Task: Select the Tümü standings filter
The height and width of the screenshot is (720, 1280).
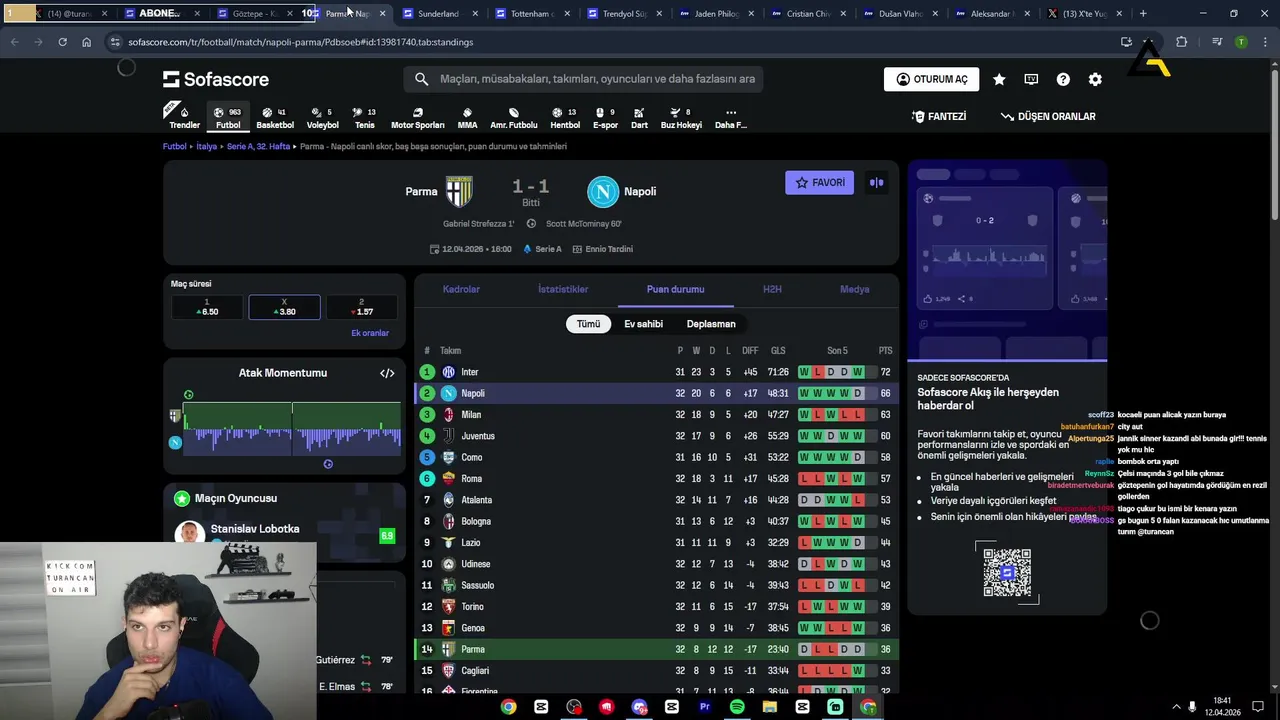Action: tap(588, 324)
